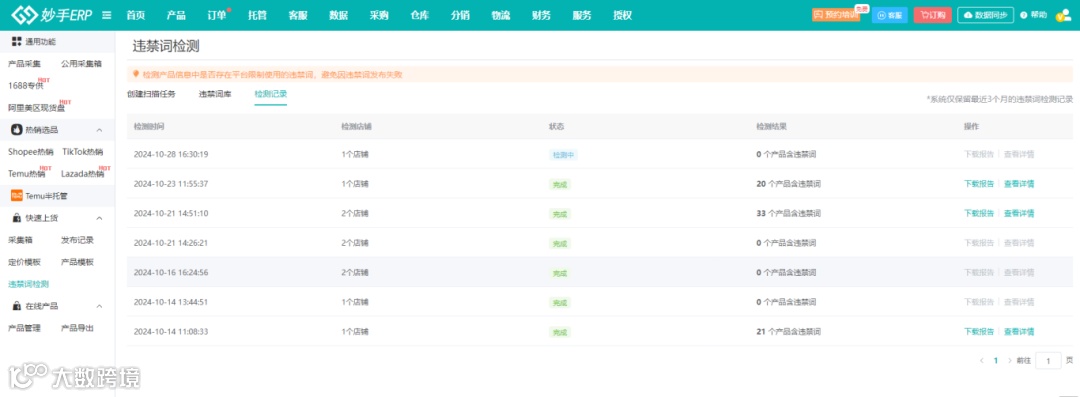Go to previous page arrow

tap(982, 360)
